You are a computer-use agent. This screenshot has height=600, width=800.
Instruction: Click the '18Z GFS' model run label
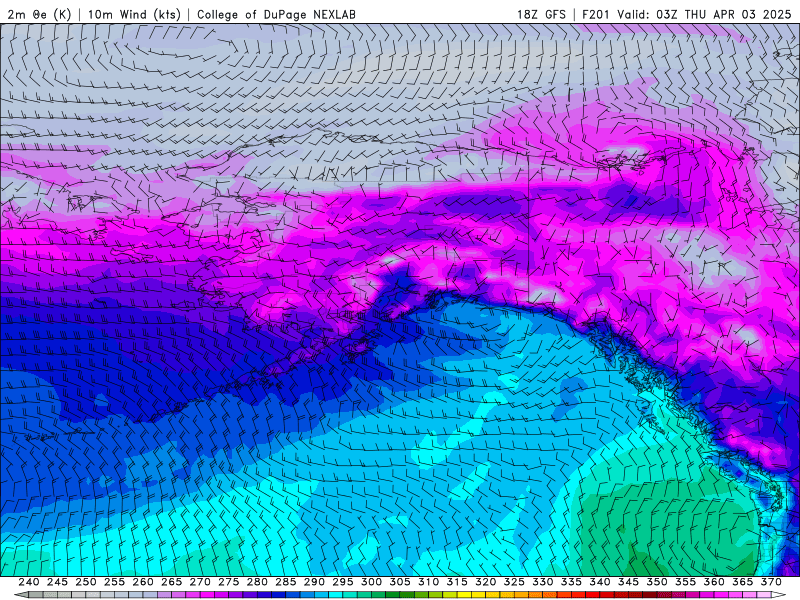point(541,14)
